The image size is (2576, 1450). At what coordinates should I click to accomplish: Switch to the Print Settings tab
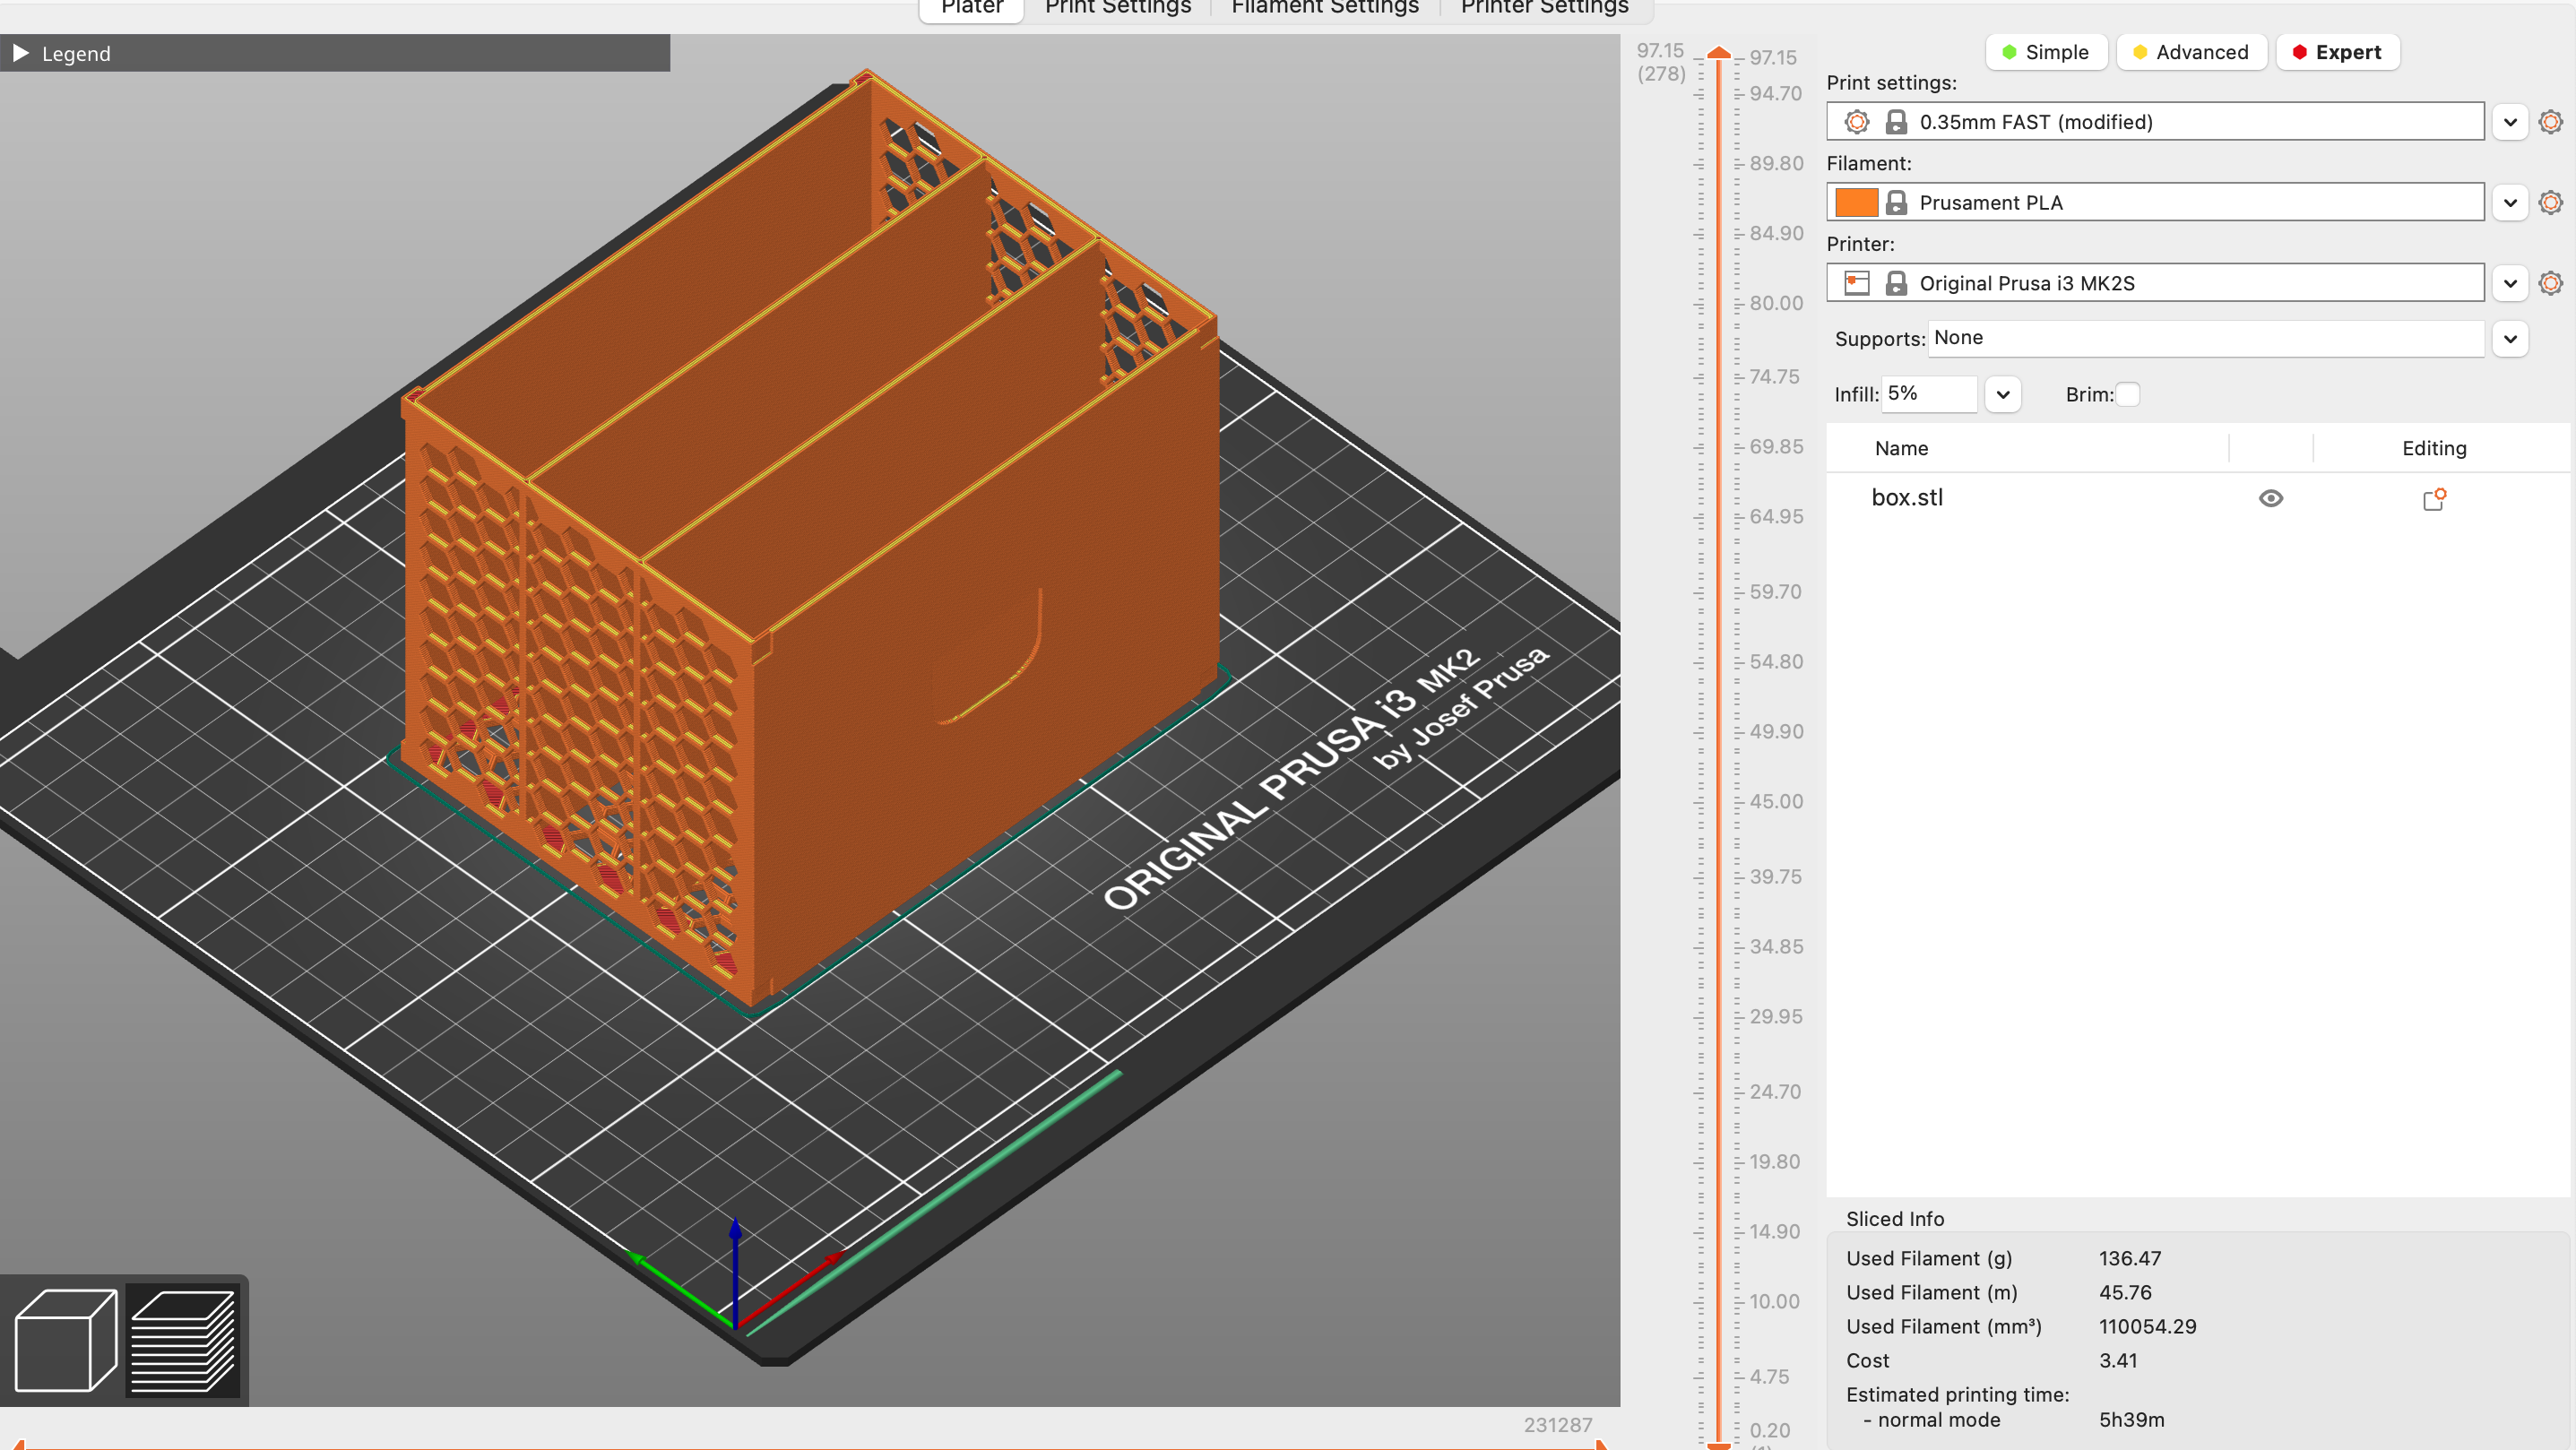click(1117, 8)
